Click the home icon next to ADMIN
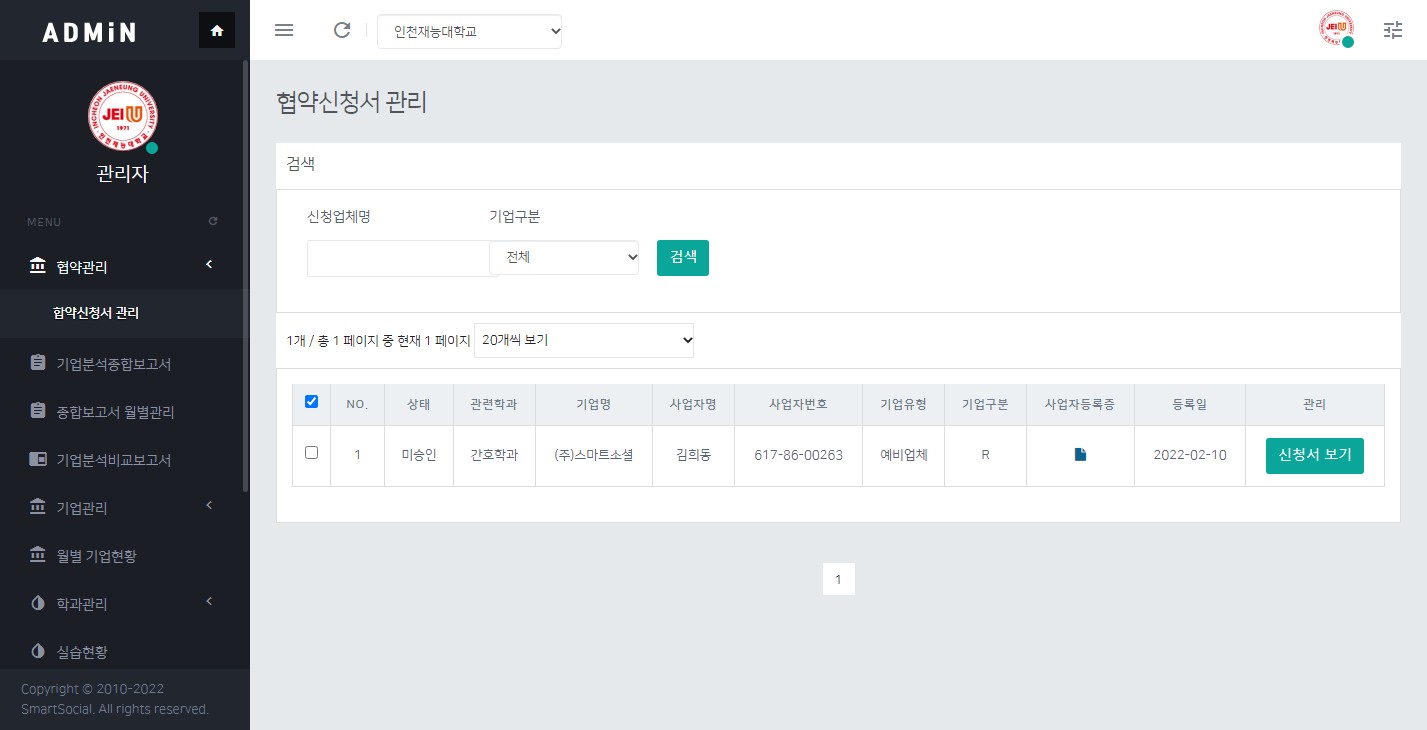Screen dimensions: 1427x730 pyautogui.click(x=217, y=30)
